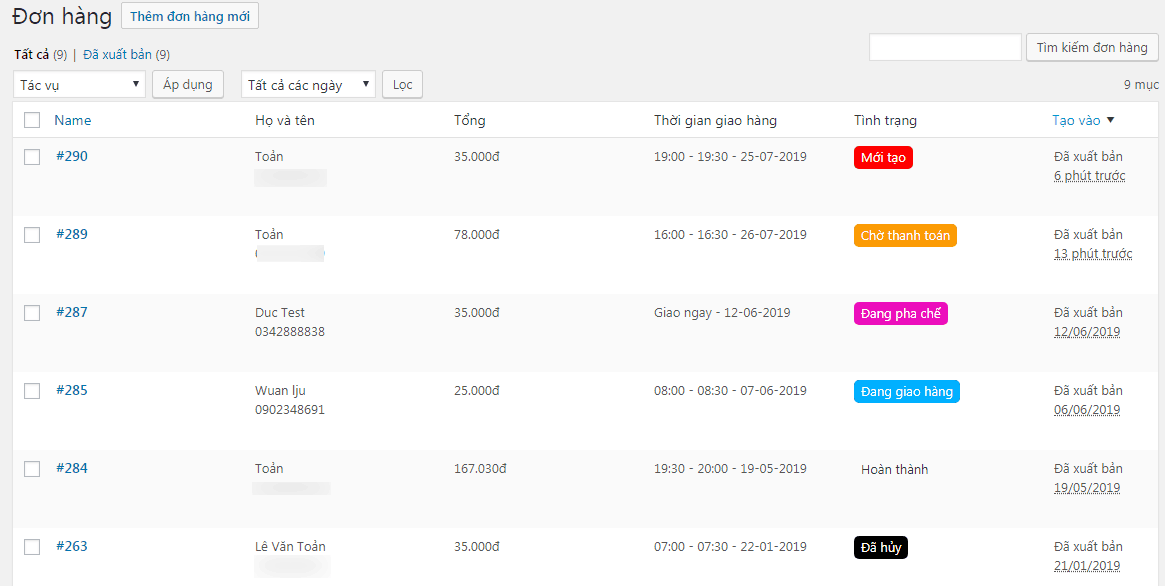This screenshot has width=1165, height=586.
Task: Tick the checkbox next to order #263
Action: click(32, 547)
